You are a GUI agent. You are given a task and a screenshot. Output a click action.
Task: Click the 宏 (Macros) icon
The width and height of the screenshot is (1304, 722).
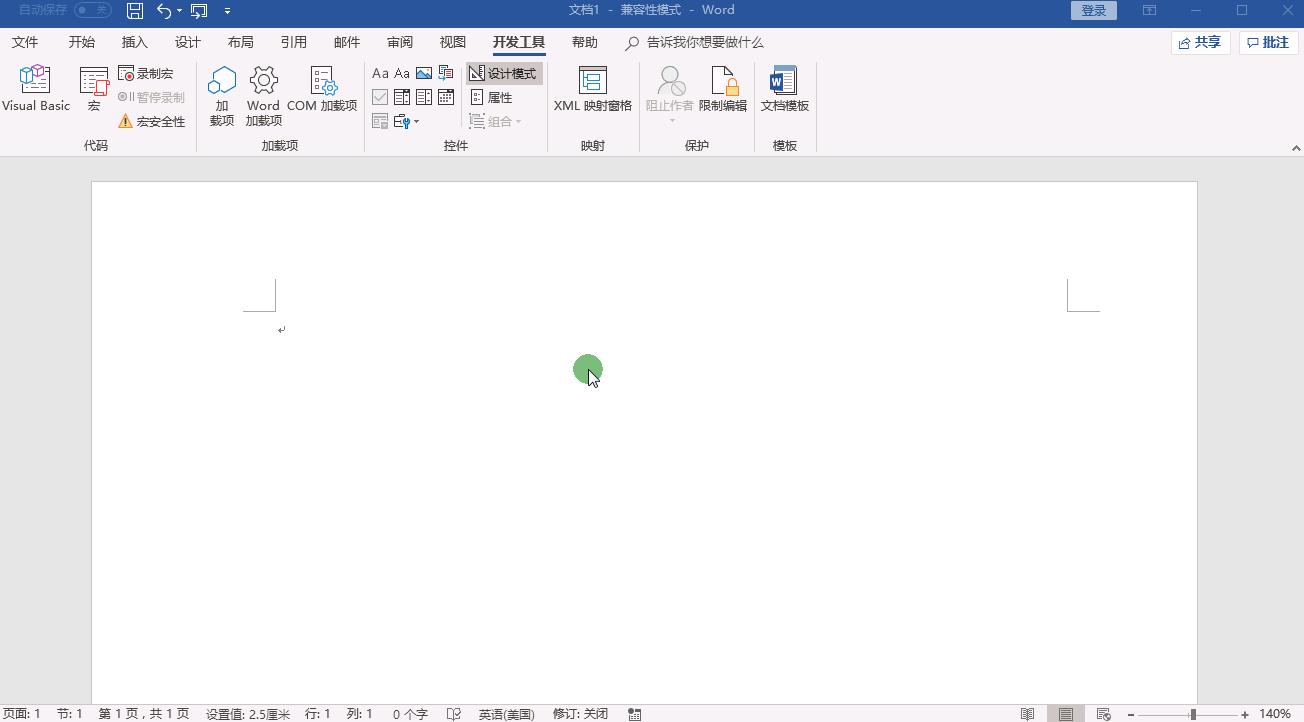93,90
